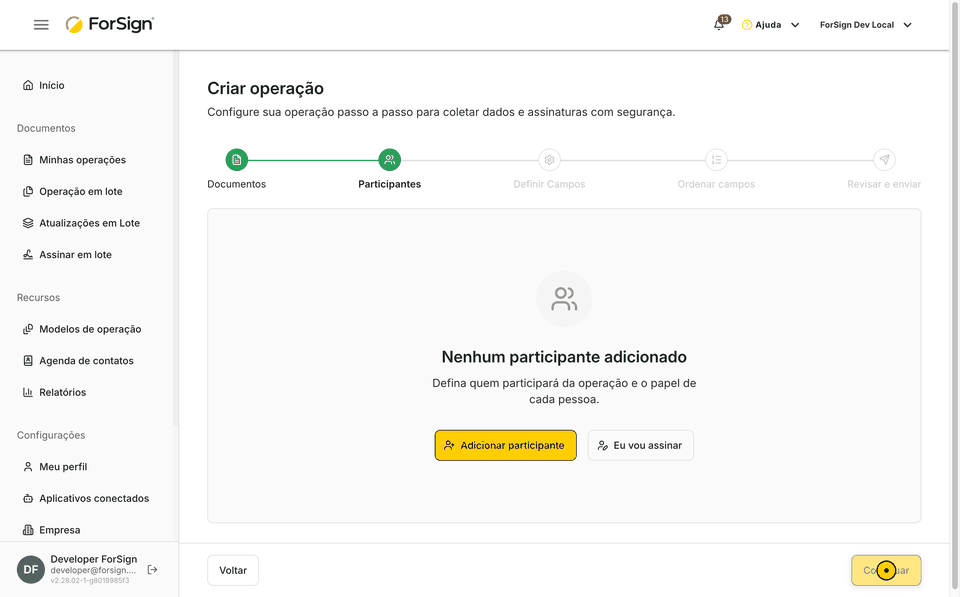Click the Definir Campos gear step icon
960x597 pixels.
549,160
